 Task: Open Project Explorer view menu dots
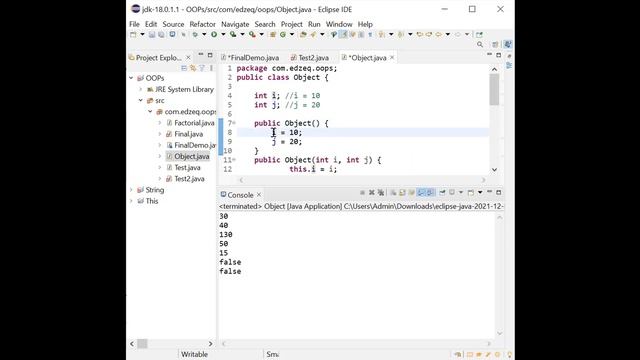pos(211,68)
